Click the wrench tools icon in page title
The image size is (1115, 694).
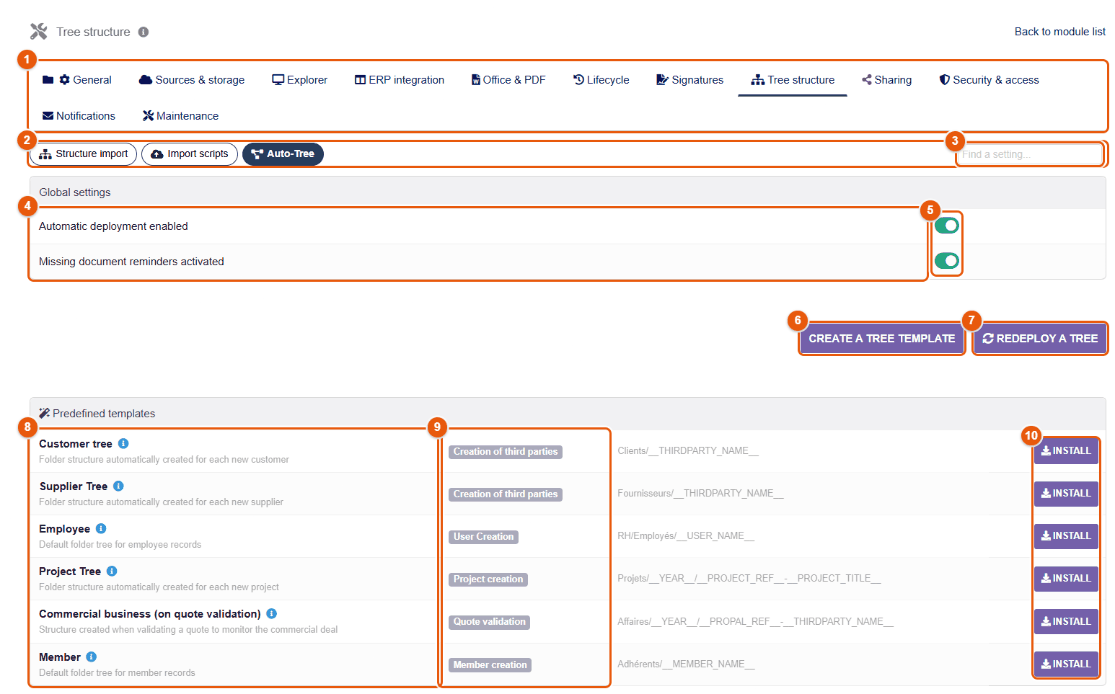(38, 31)
